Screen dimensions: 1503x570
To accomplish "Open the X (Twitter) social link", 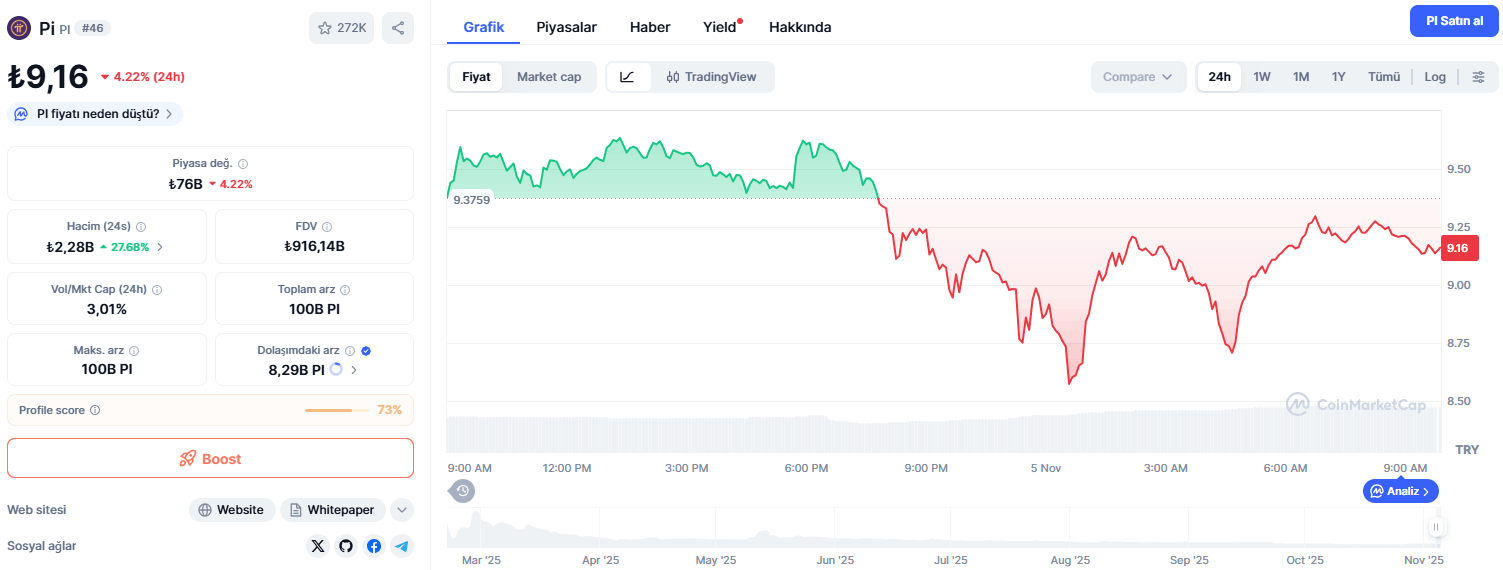I will pyautogui.click(x=318, y=546).
